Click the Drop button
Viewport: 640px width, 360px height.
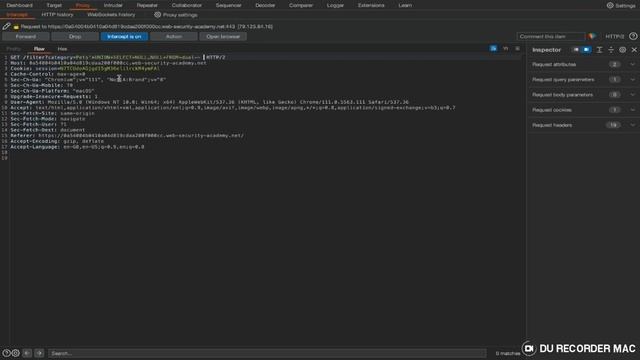75,36
